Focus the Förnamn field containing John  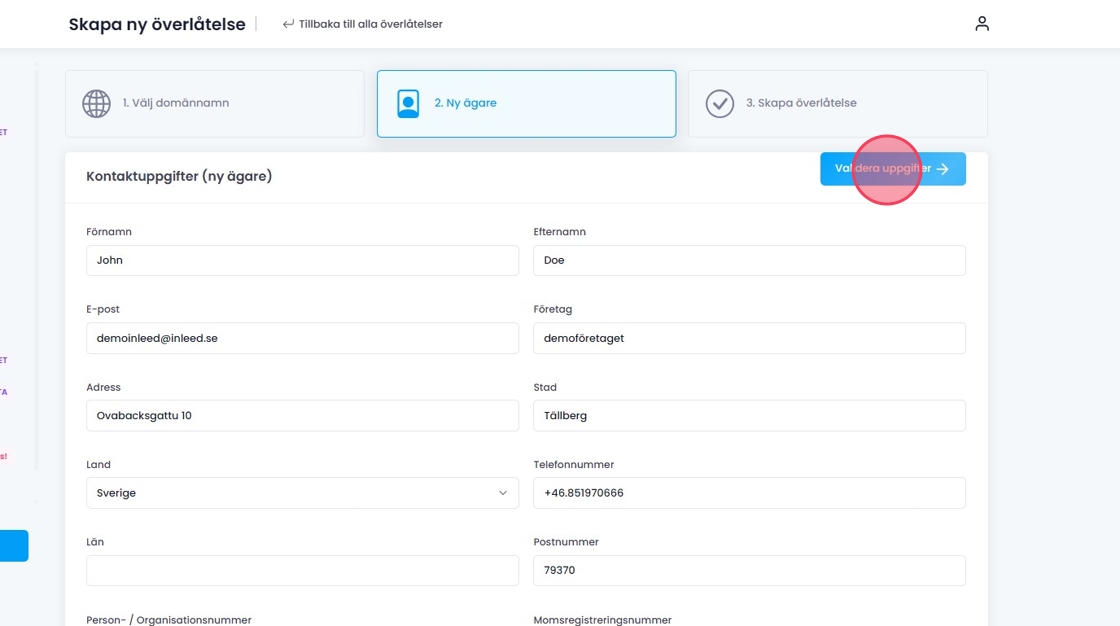[x=302, y=260]
